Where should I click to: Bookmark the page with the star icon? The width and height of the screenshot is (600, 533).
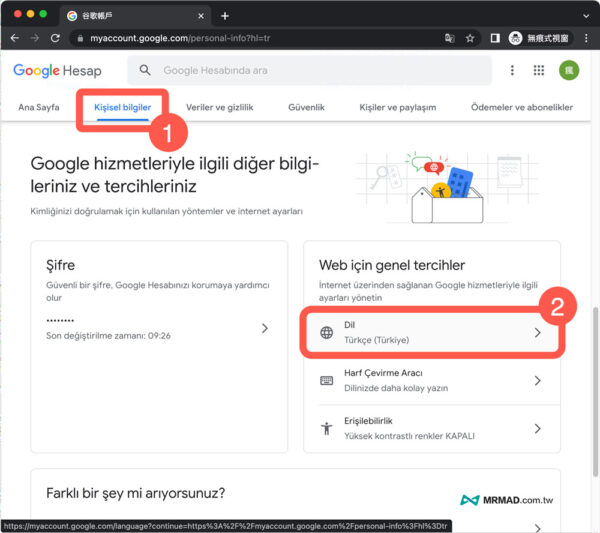[470, 38]
